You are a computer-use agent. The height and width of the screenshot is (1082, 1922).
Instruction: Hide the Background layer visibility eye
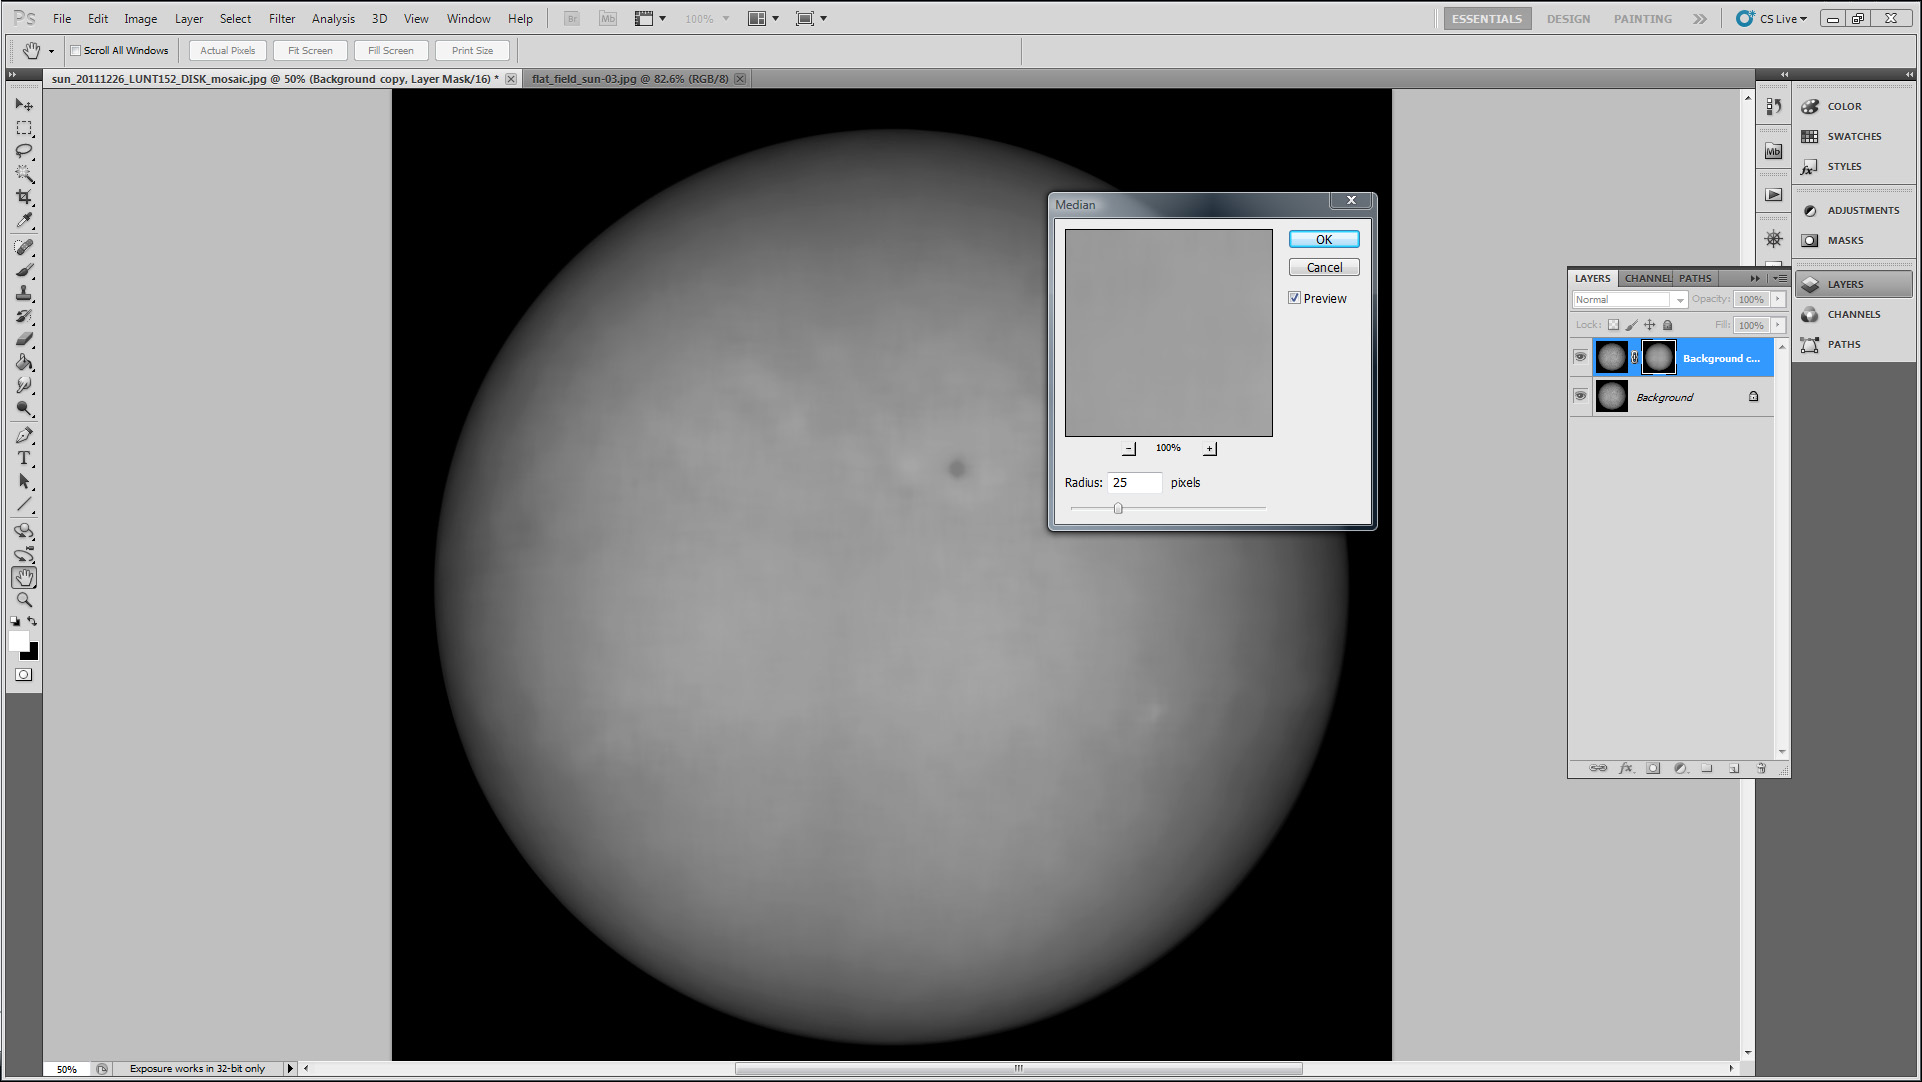[x=1580, y=396]
